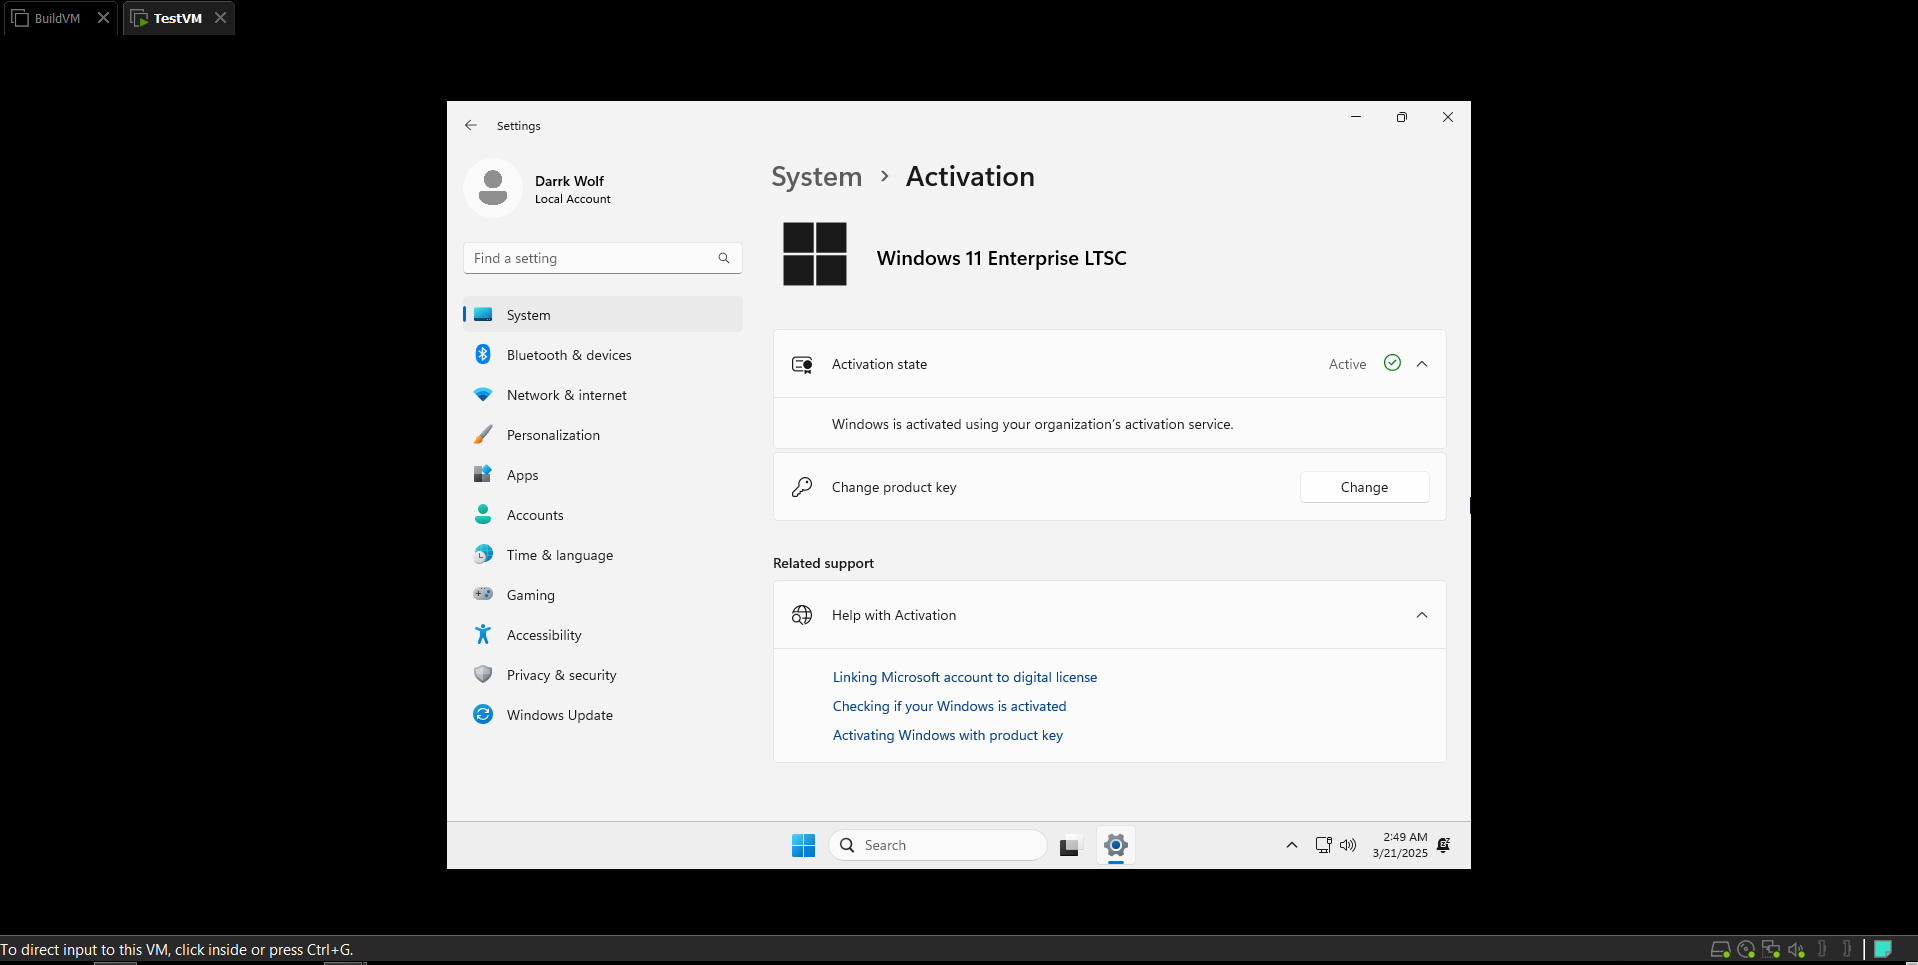Image resolution: width=1918 pixels, height=965 pixels.
Task: Click the Darrk Wolf account name
Action: click(569, 181)
